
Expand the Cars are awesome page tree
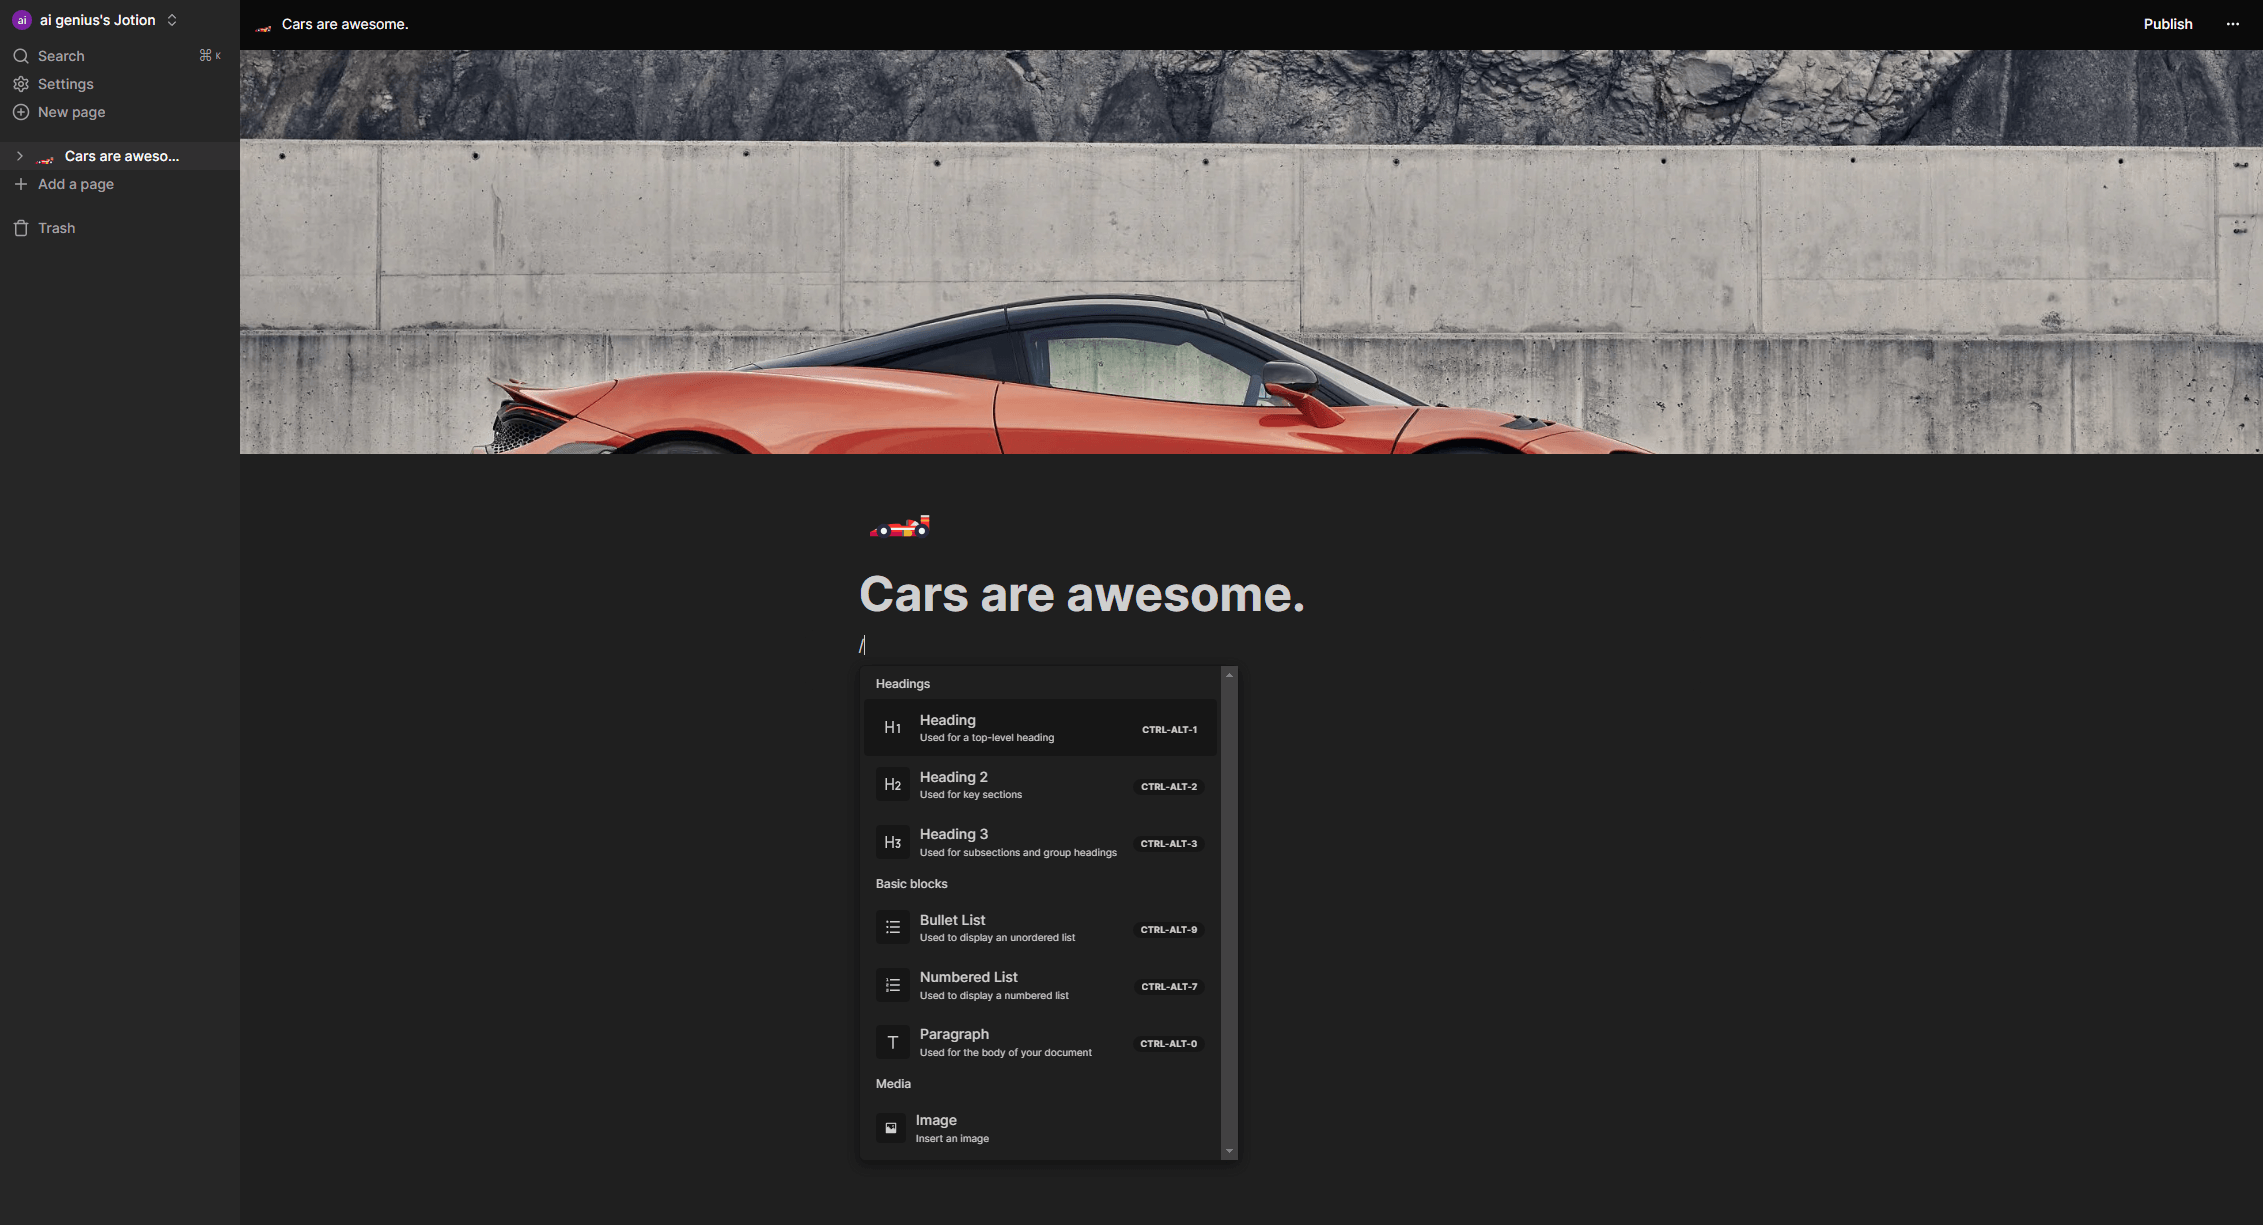(19, 156)
